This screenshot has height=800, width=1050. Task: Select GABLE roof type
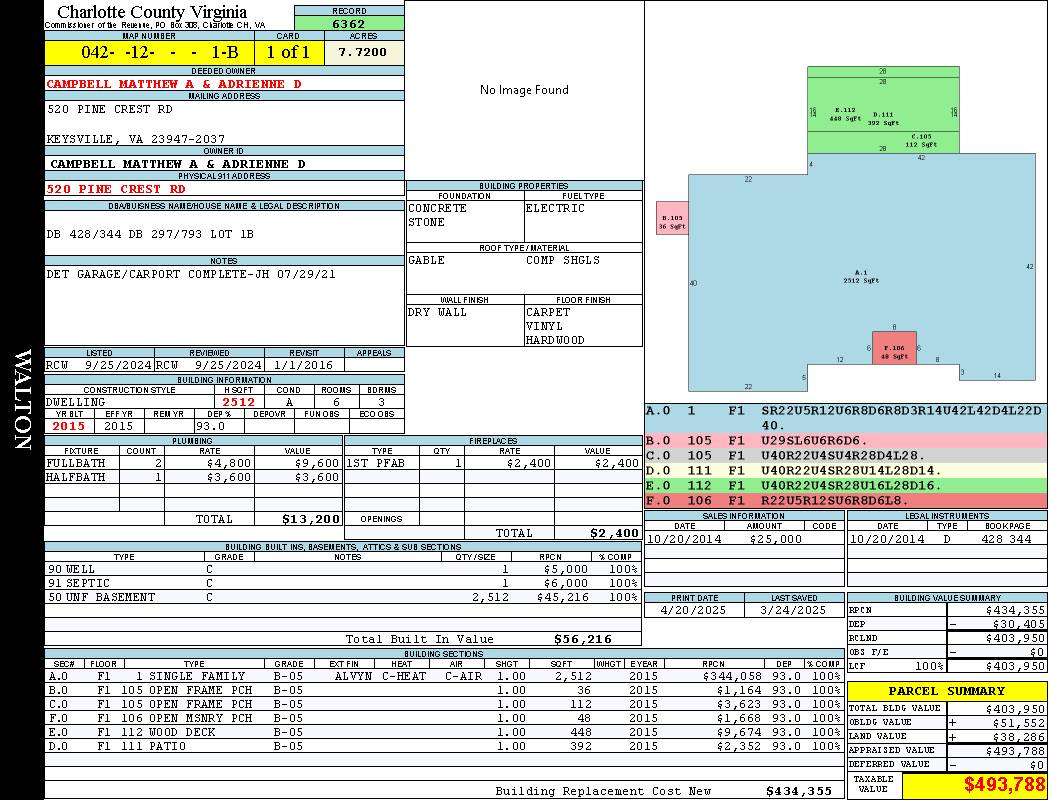pos(427,260)
